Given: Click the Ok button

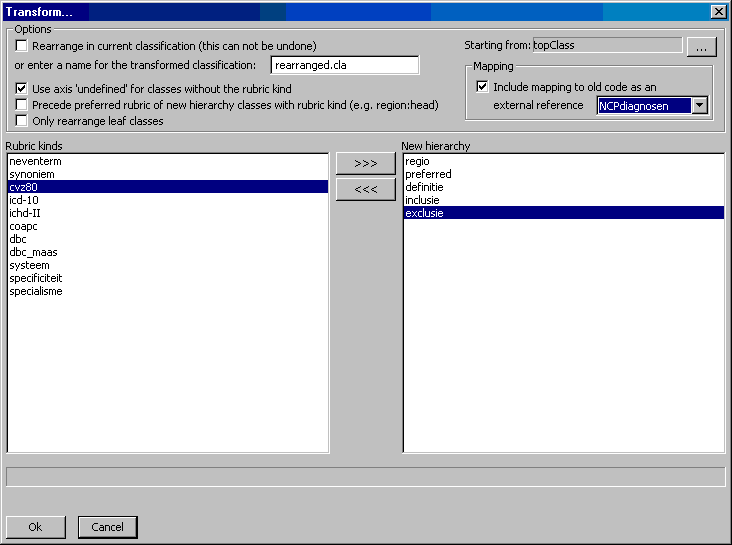Looking at the screenshot, I should point(35,527).
